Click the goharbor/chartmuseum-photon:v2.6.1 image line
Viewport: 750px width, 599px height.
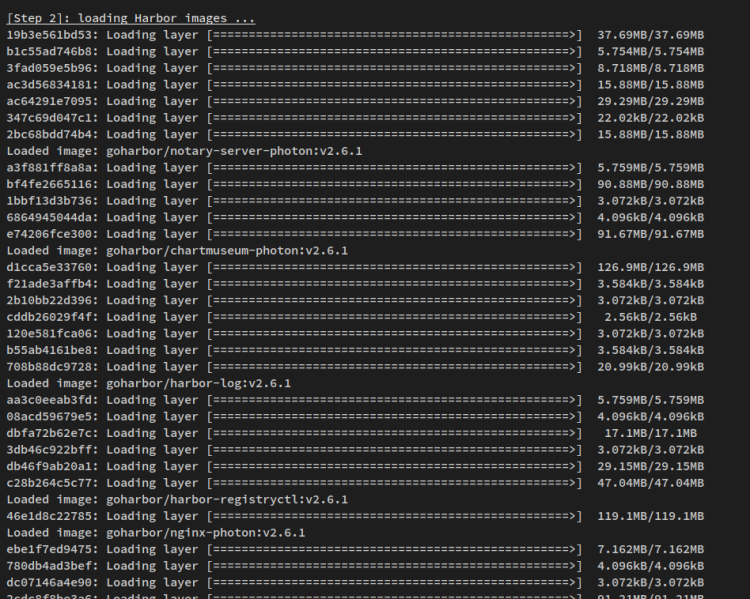coord(177,251)
